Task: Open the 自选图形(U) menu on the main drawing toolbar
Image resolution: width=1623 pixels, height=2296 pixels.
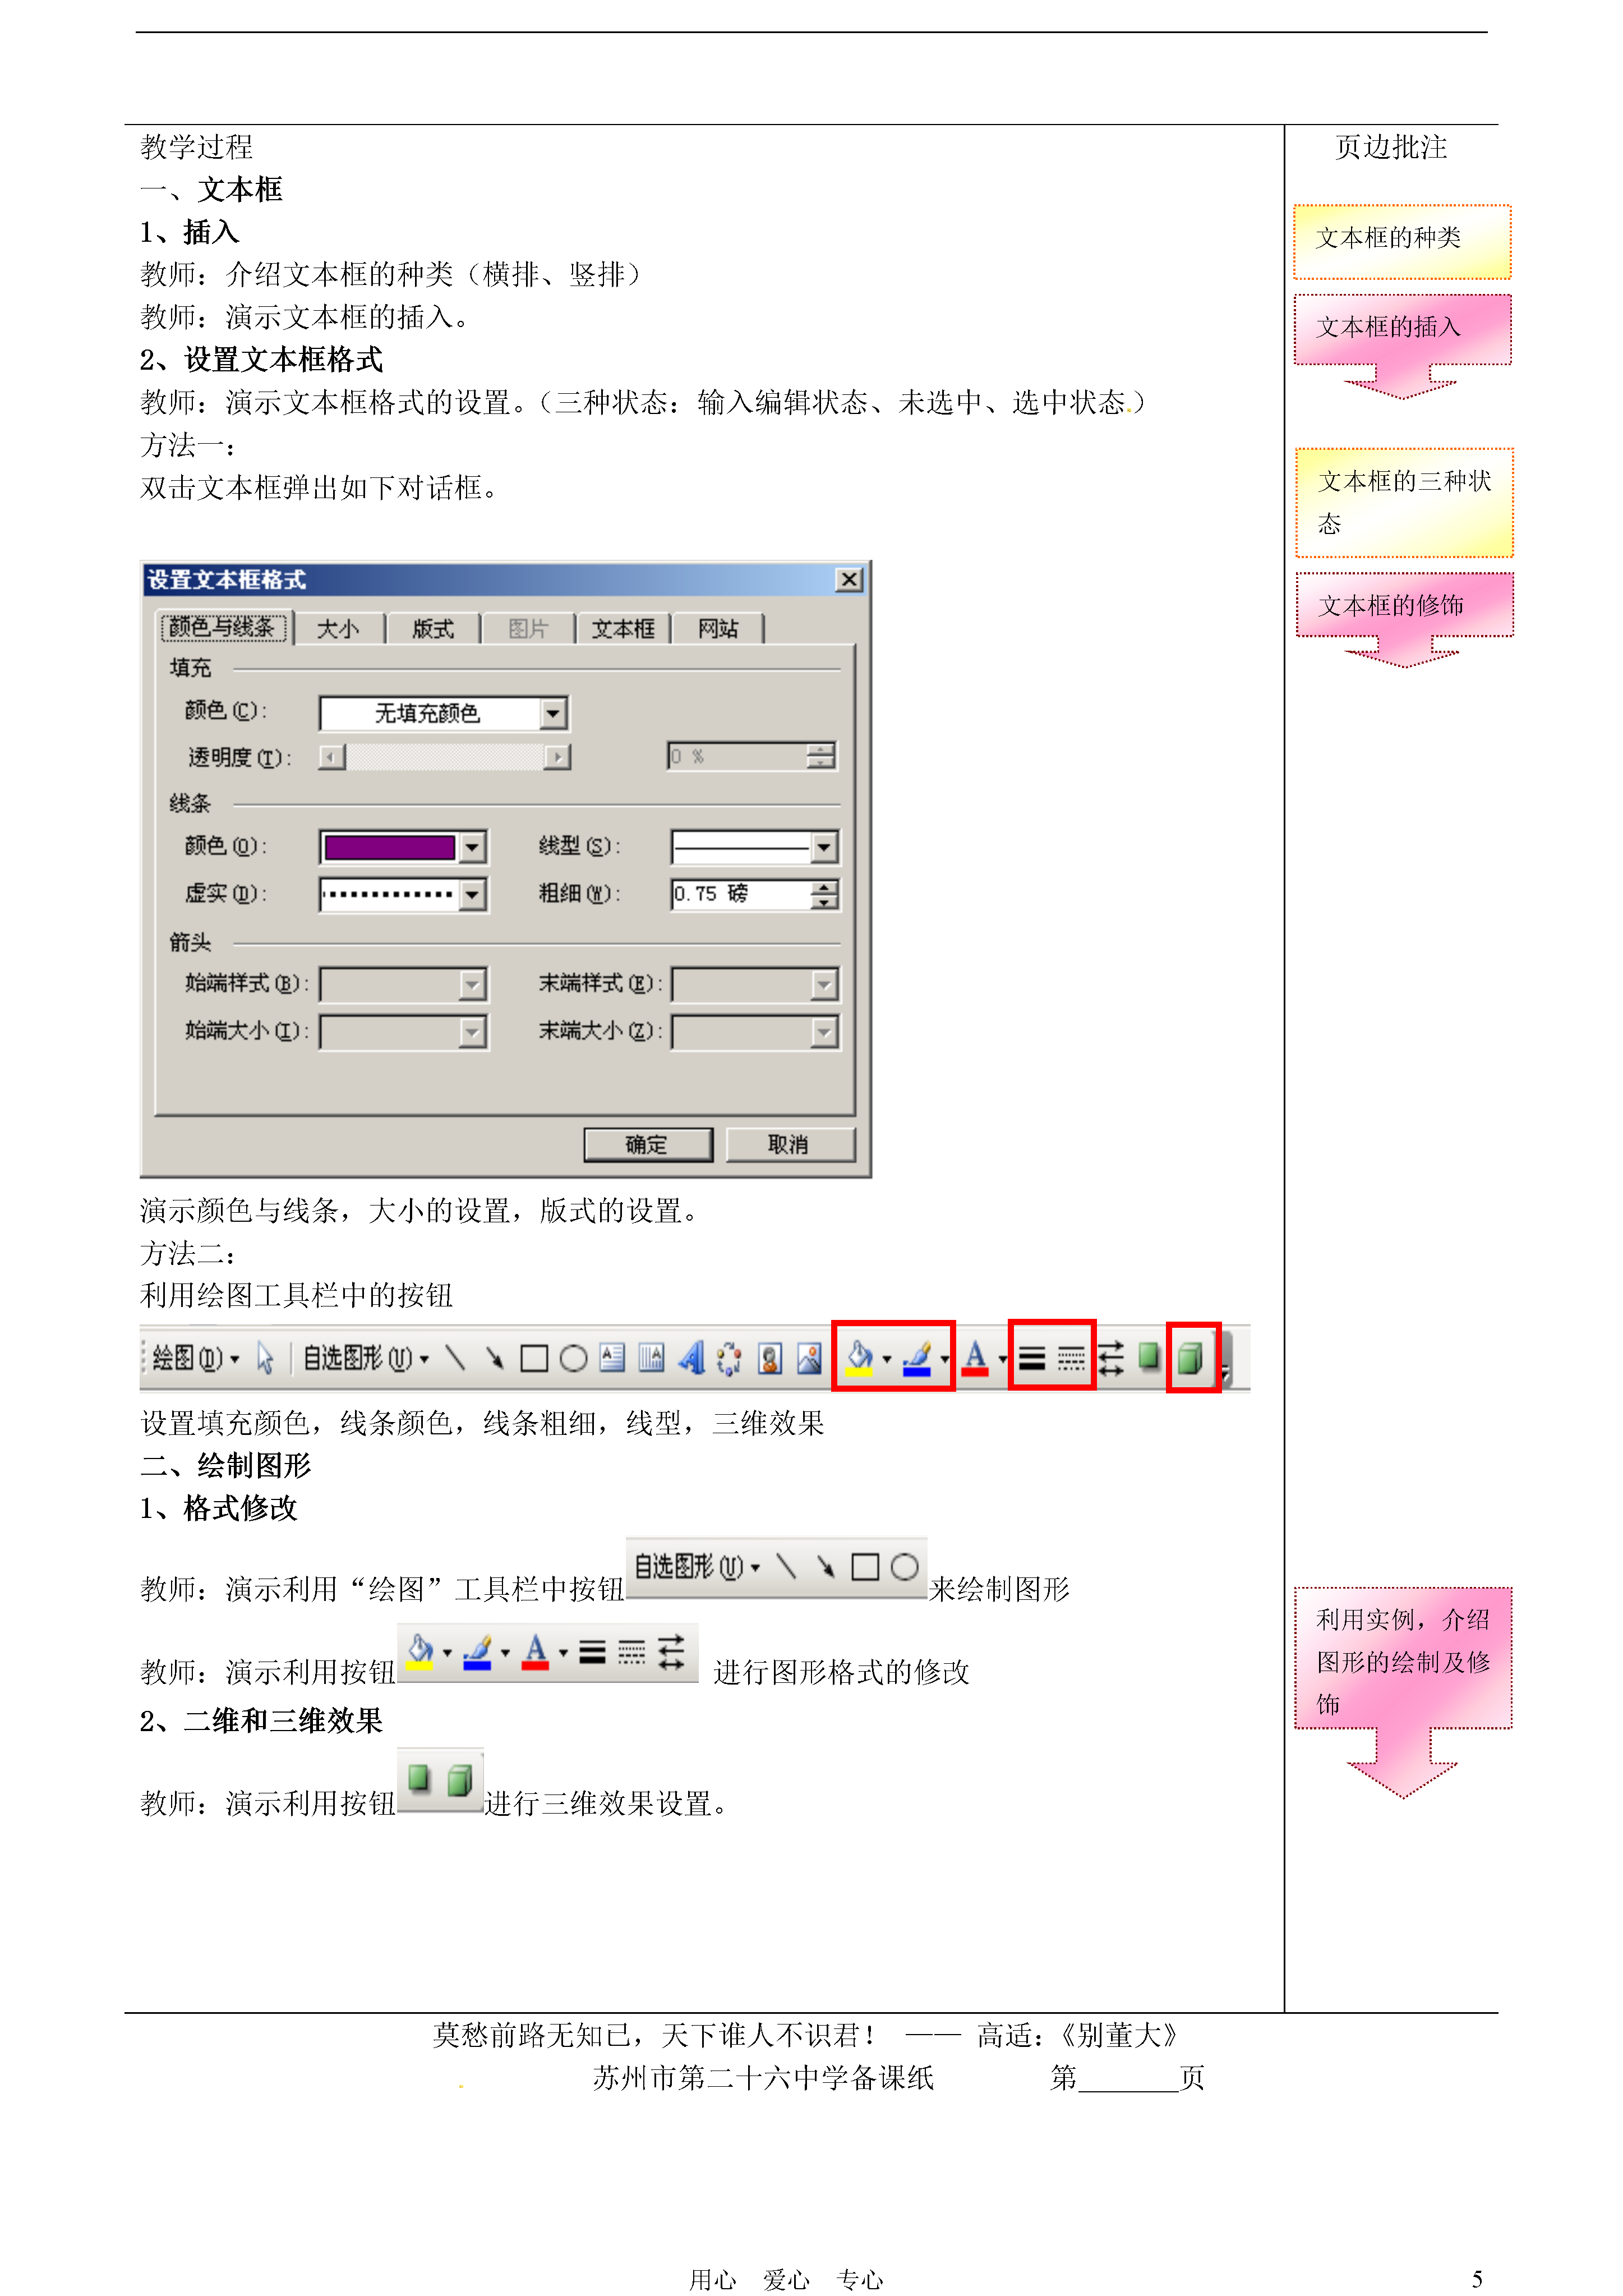Action: (x=366, y=1358)
